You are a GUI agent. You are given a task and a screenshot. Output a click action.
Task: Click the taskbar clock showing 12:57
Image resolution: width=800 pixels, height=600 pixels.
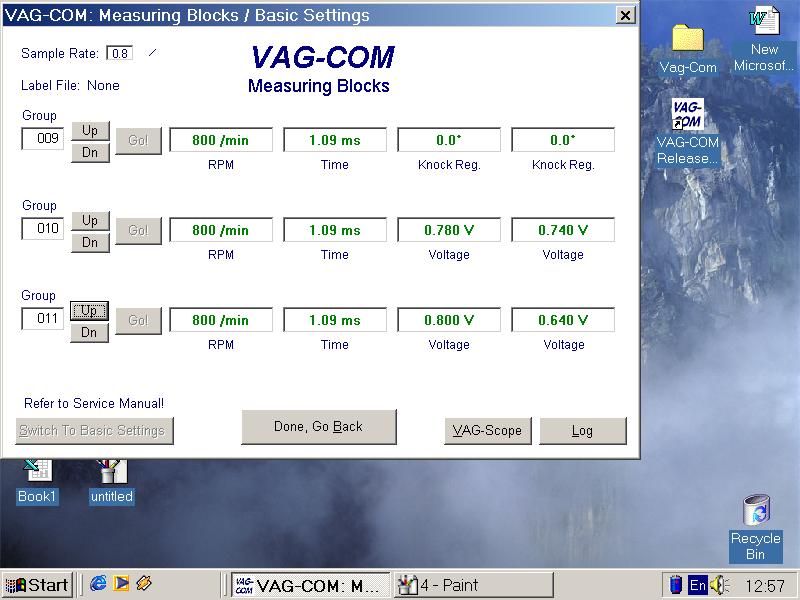(764, 585)
